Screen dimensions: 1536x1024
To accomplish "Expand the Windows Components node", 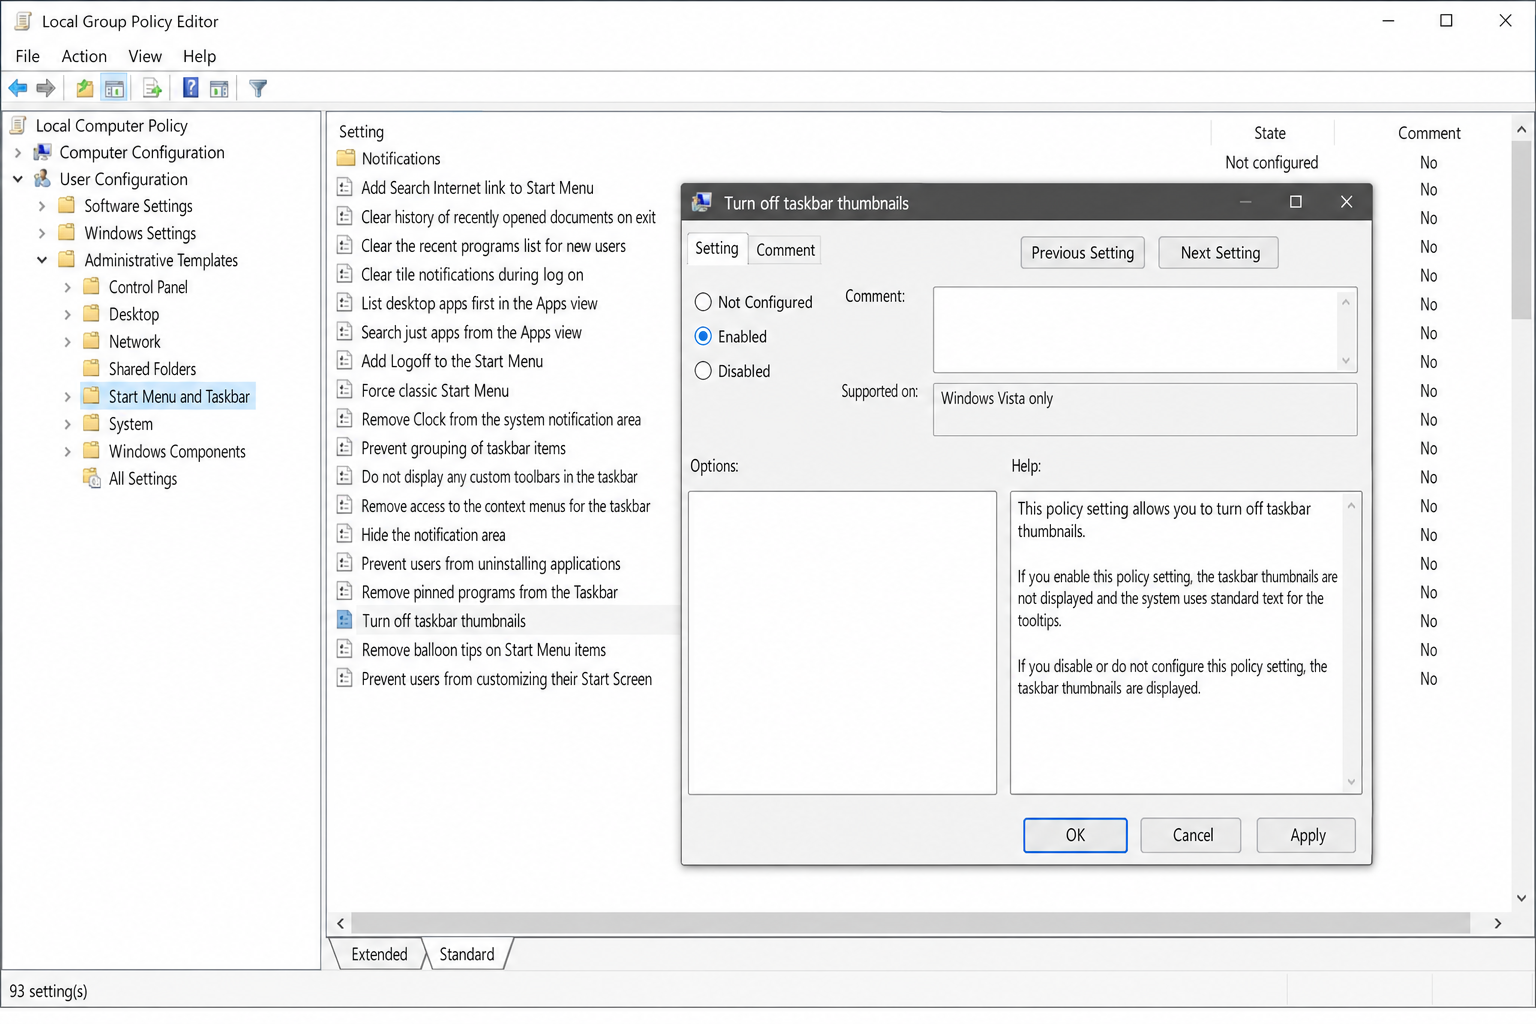I will point(67,452).
